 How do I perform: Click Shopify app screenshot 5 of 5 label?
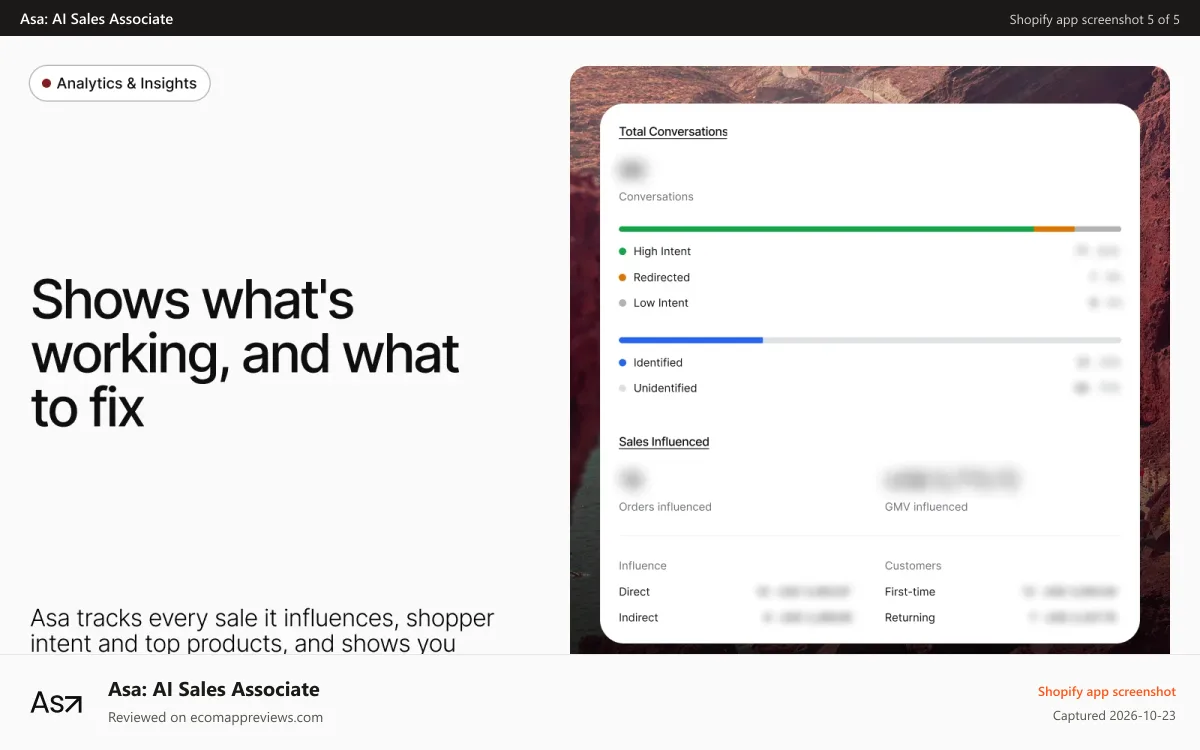1094,19
